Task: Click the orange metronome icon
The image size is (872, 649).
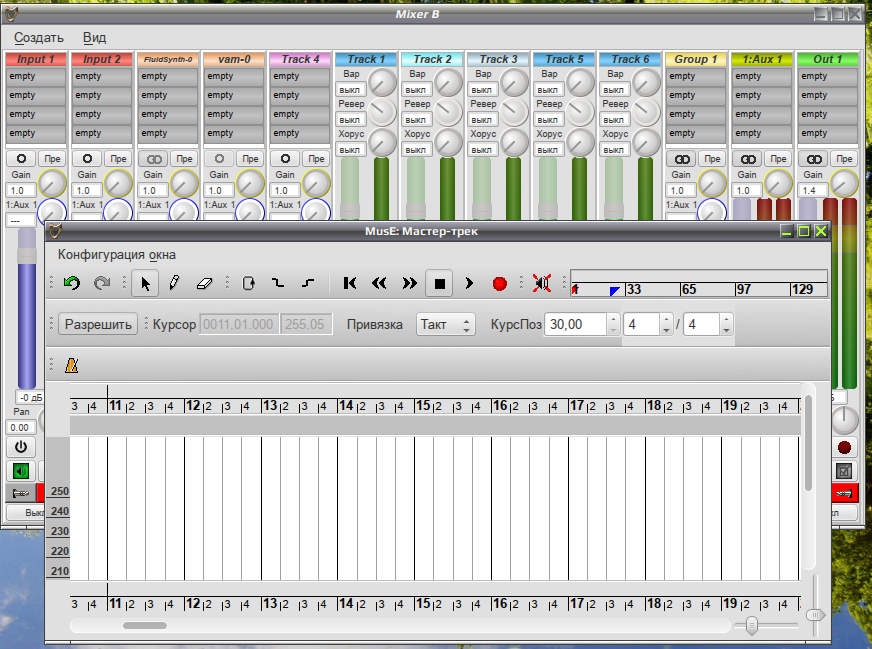Action: coord(72,365)
